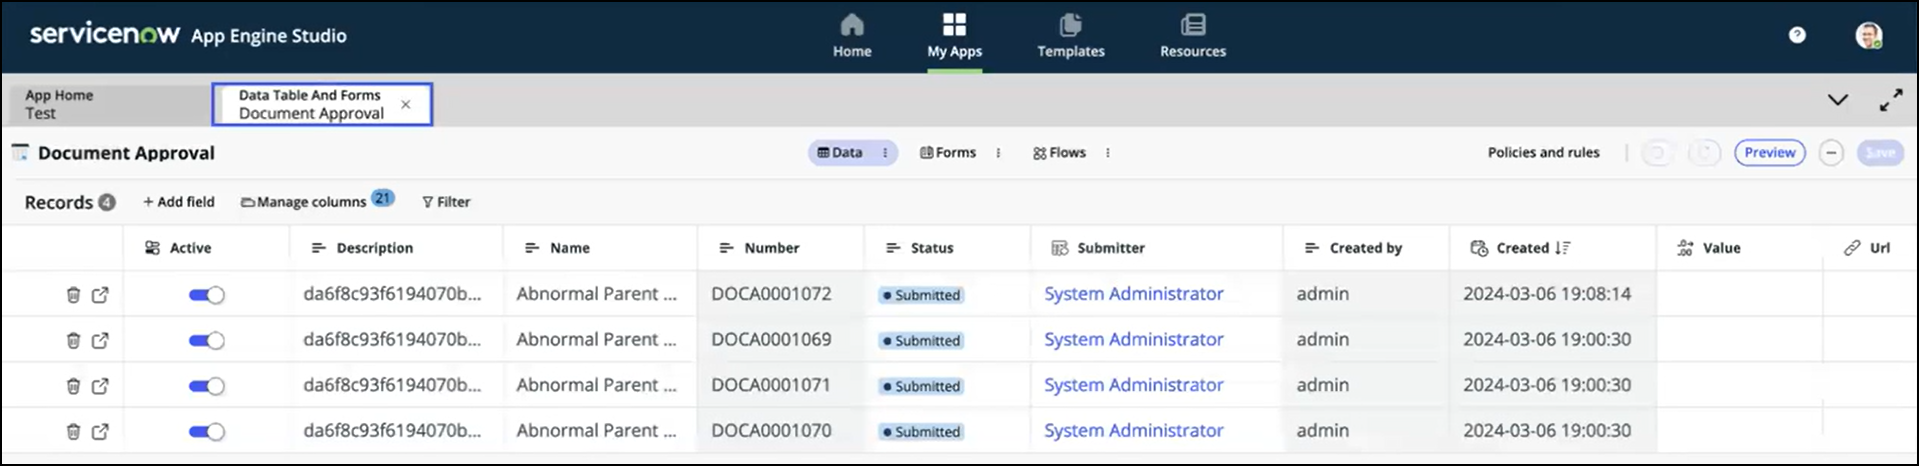Click the Preview button
Image resolution: width=1919 pixels, height=466 pixels.
pos(1769,153)
